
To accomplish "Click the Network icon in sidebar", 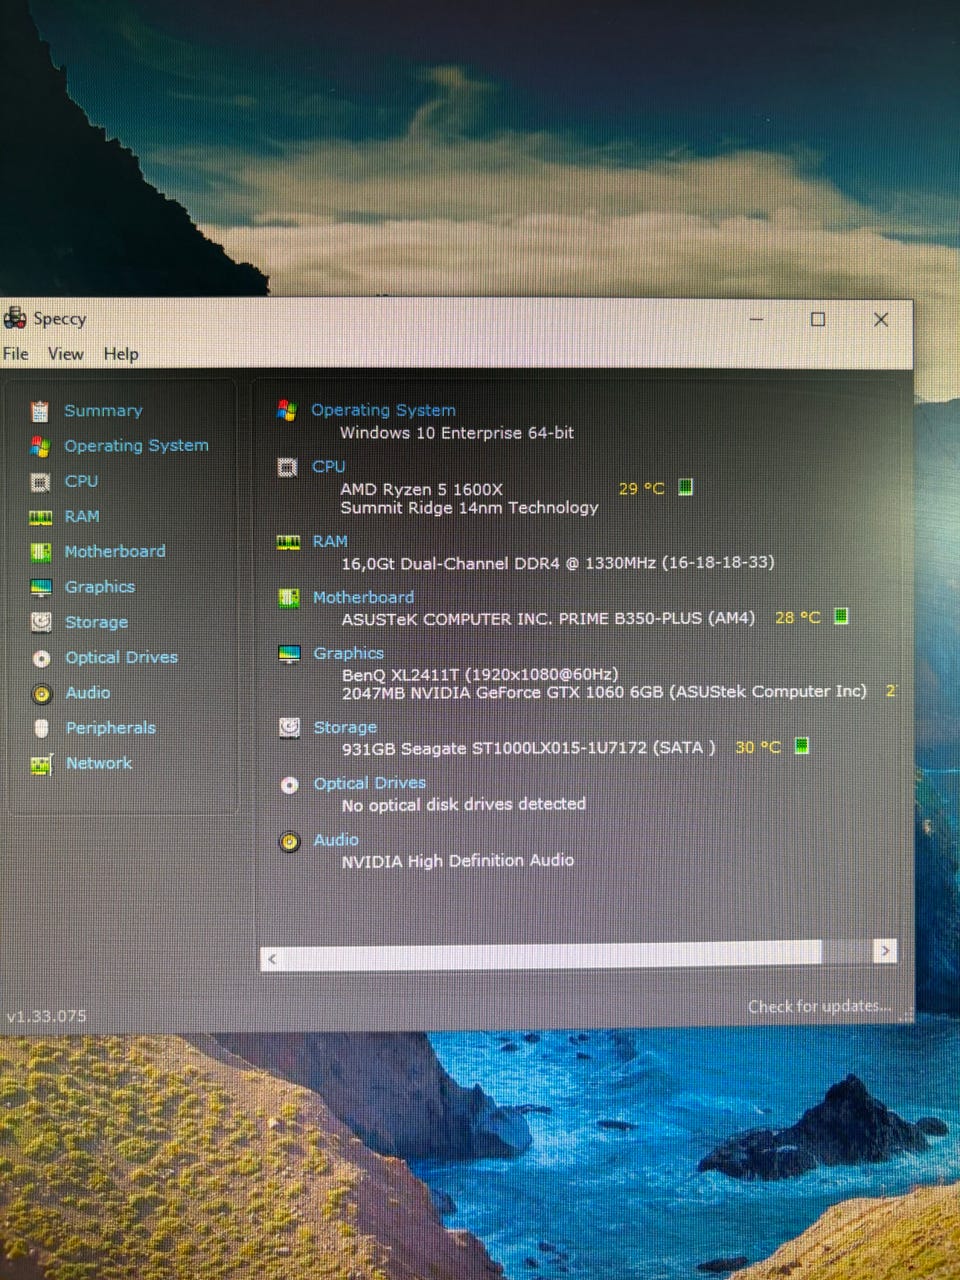I will [41, 764].
